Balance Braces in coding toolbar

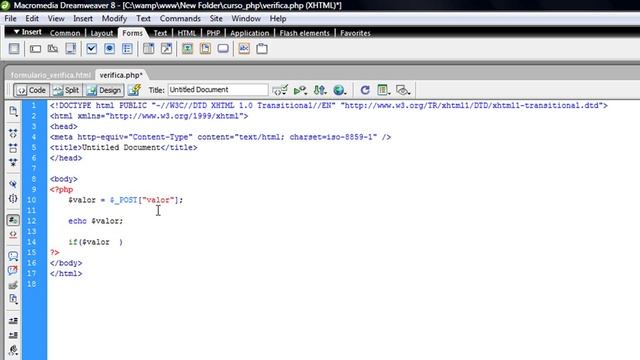pyautogui.click(x=13, y=199)
